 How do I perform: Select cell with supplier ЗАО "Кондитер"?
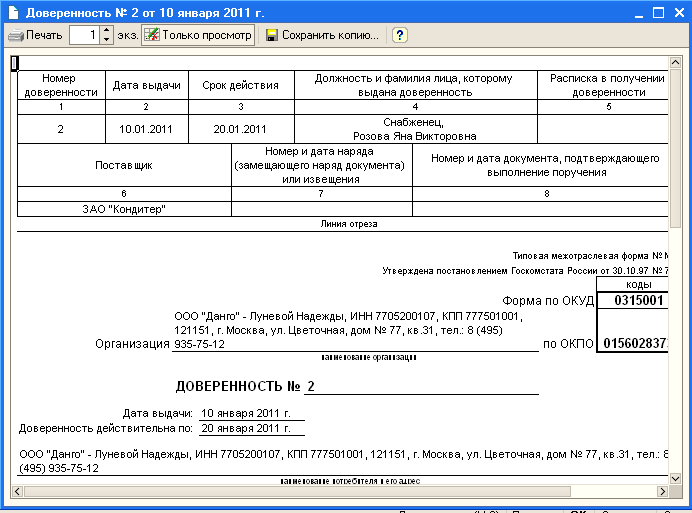(x=124, y=209)
